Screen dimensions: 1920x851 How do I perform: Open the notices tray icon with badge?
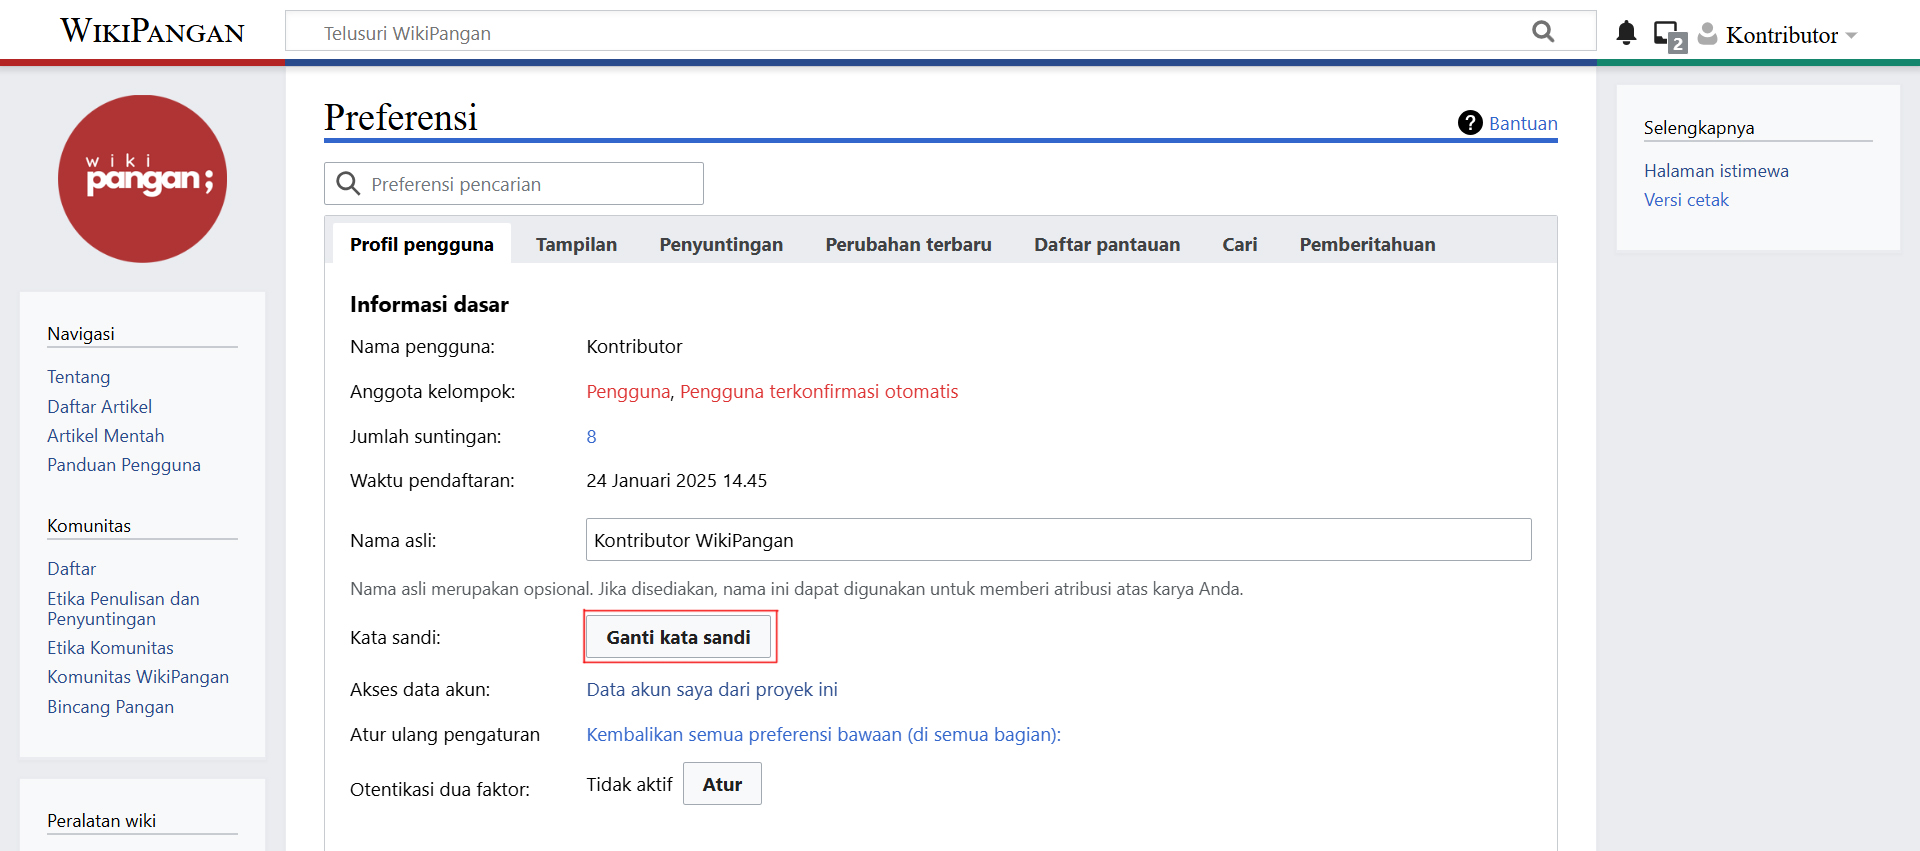(1668, 35)
